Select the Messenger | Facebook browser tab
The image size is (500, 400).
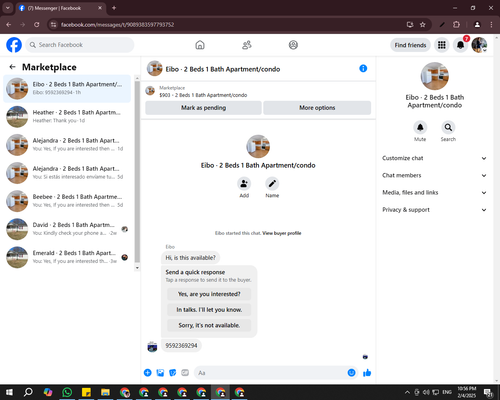click(61, 8)
